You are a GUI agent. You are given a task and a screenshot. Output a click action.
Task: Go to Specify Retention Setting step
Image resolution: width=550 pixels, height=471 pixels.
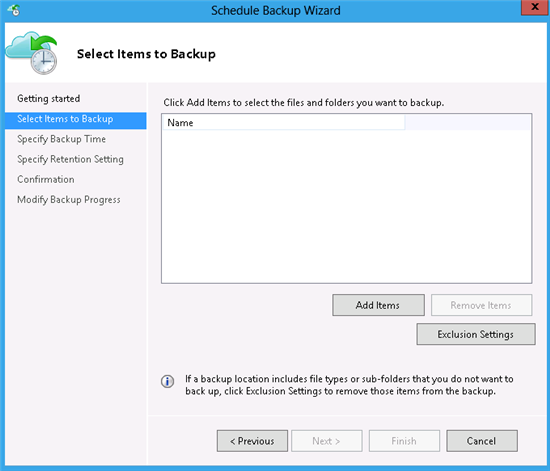[70, 159]
